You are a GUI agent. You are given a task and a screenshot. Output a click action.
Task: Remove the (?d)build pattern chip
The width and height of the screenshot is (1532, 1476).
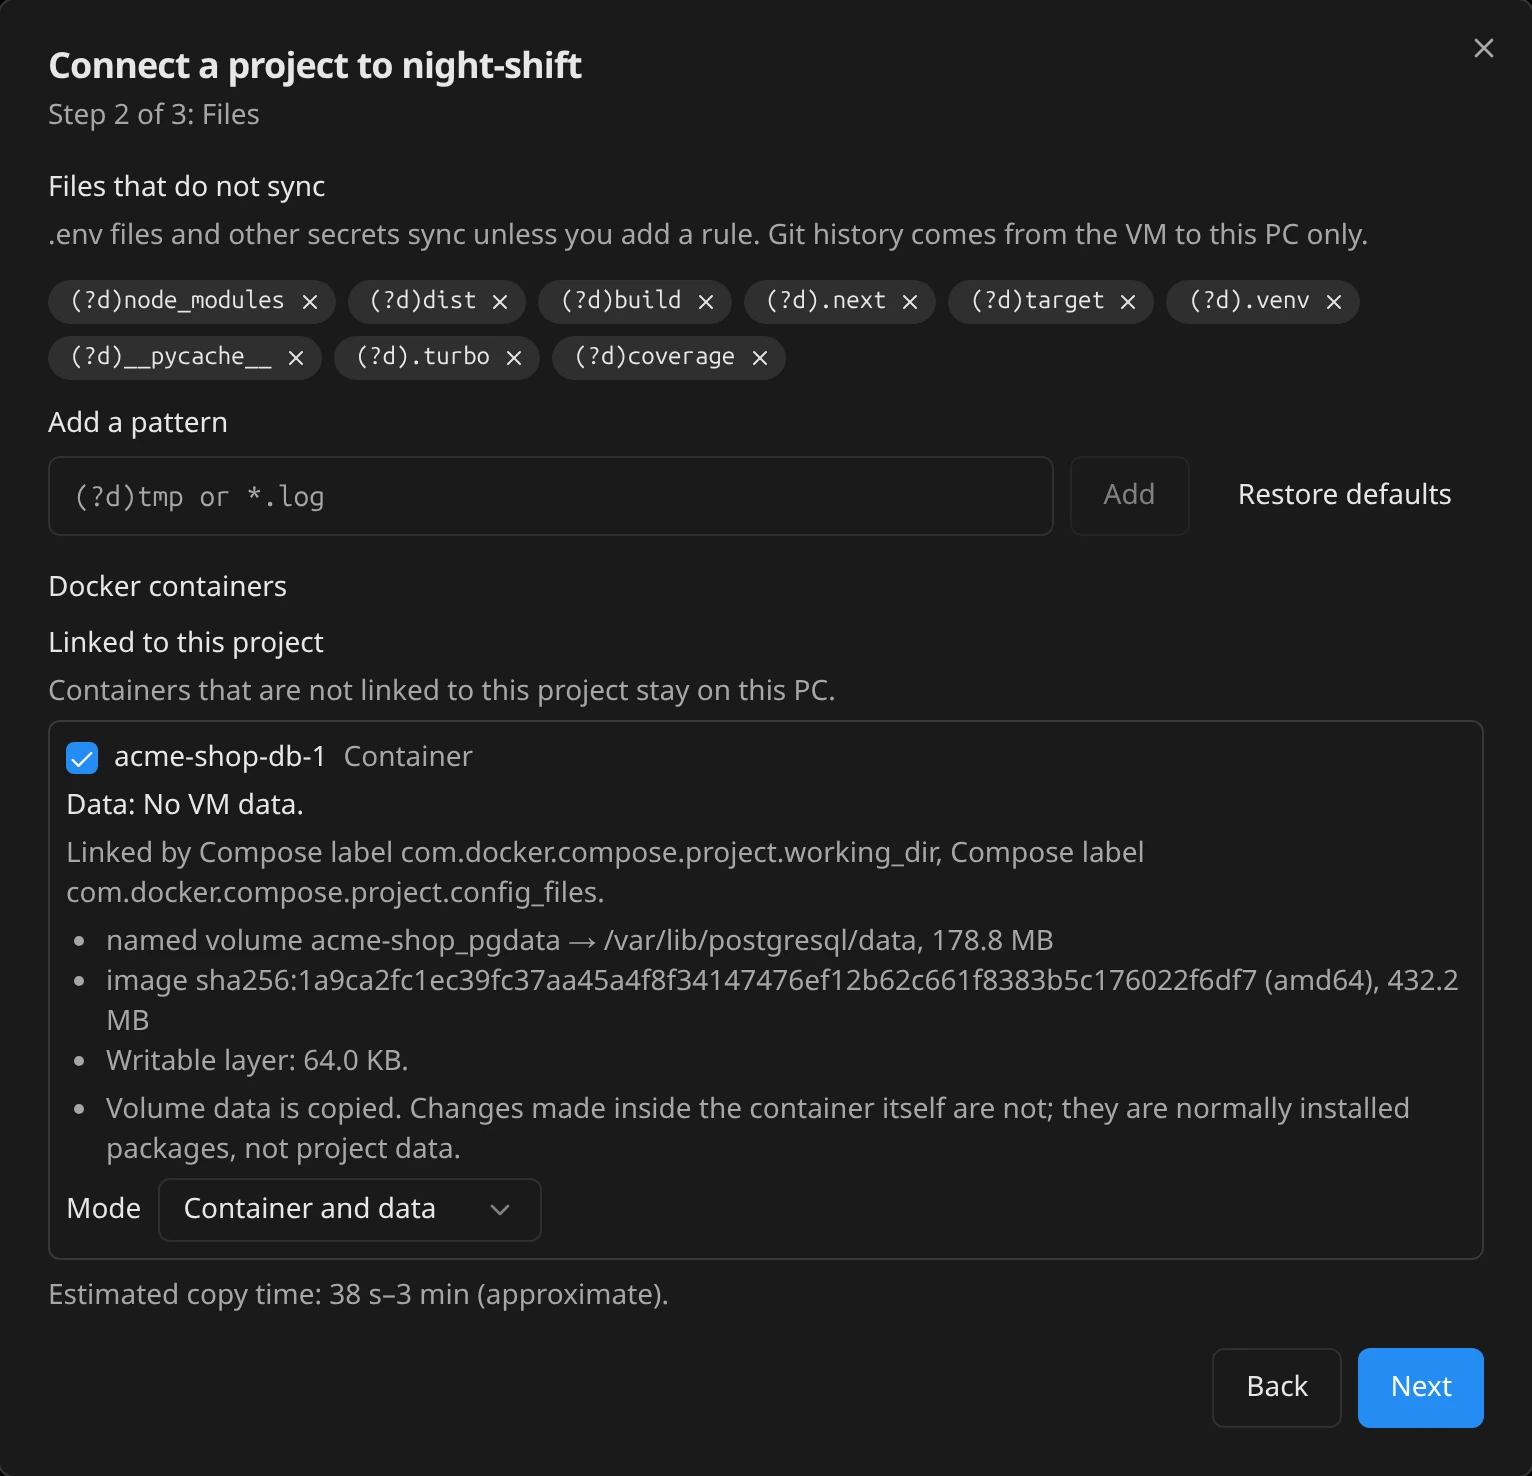pyautogui.click(x=706, y=302)
